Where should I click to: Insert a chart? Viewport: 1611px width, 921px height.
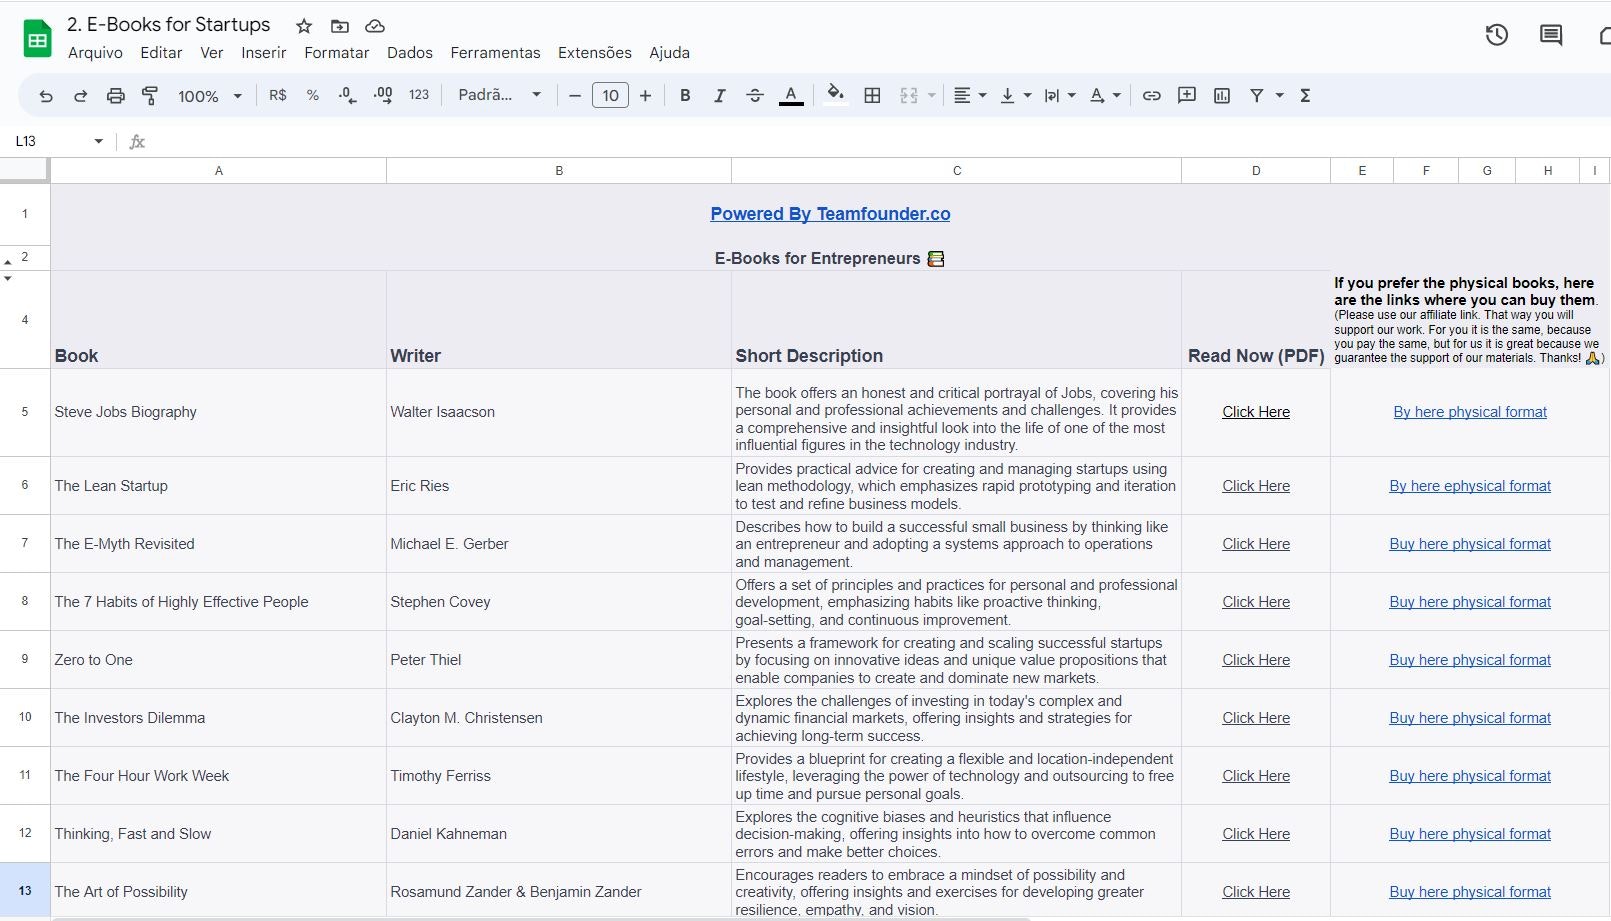[1222, 96]
